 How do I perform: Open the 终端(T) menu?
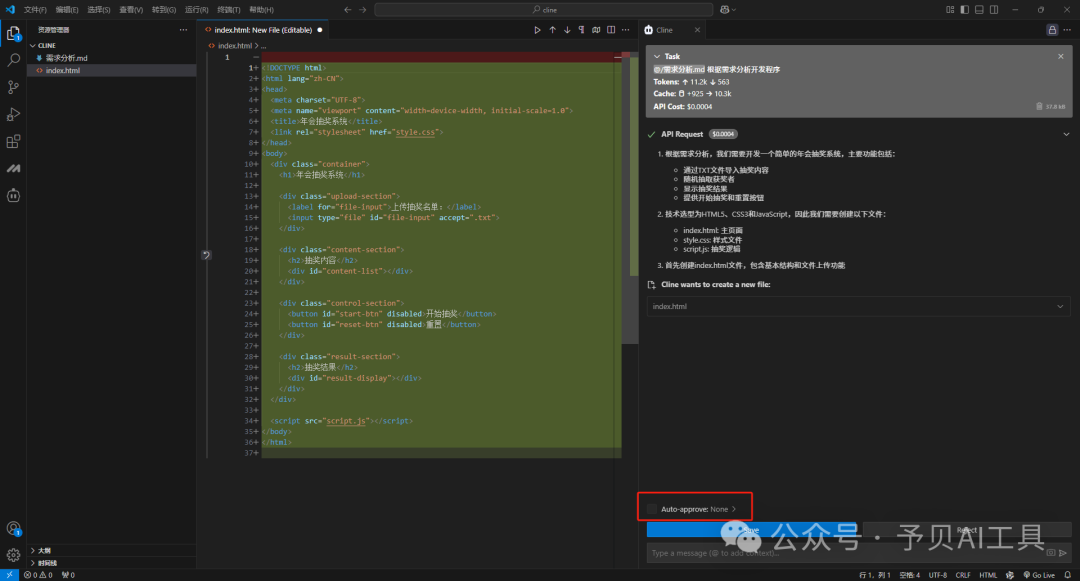pyautogui.click(x=229, y=10)
